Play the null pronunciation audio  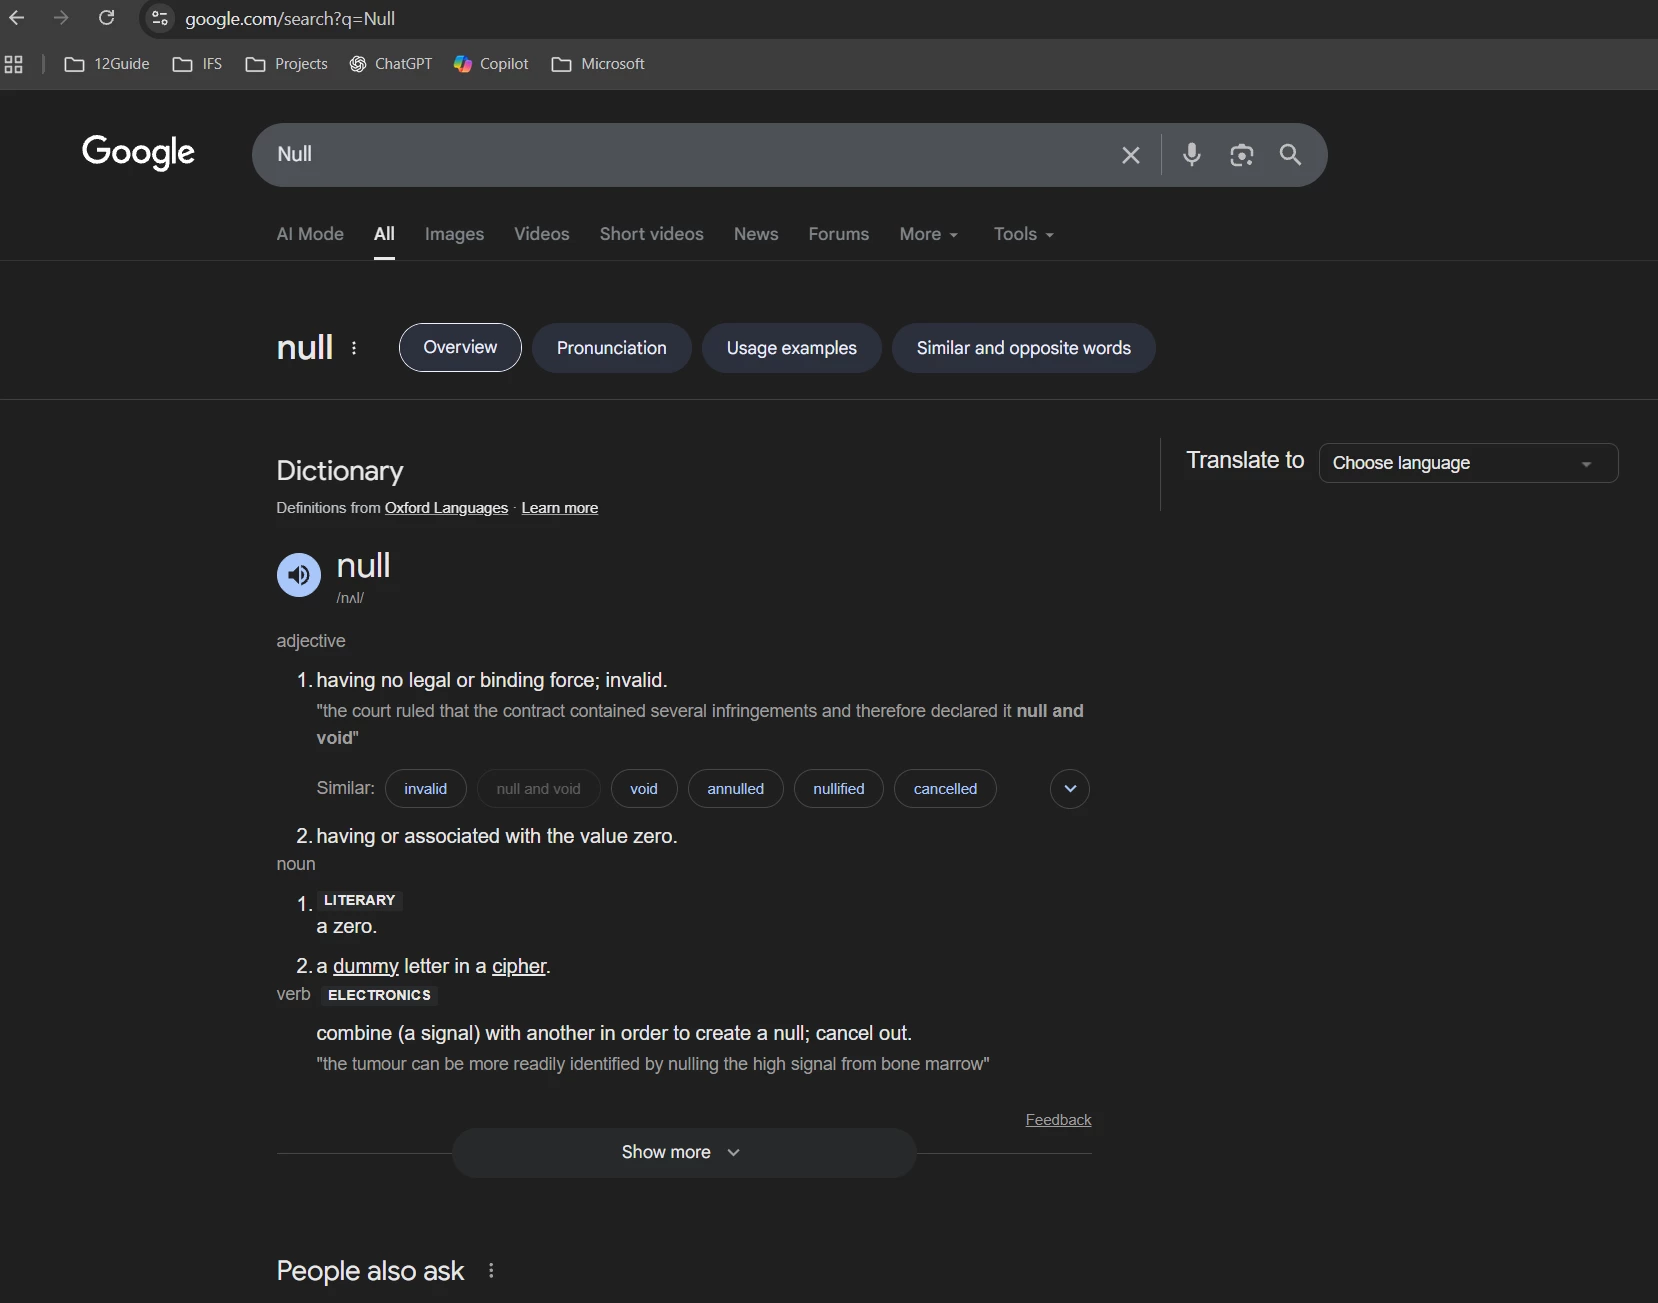click(x=298, y=575)
